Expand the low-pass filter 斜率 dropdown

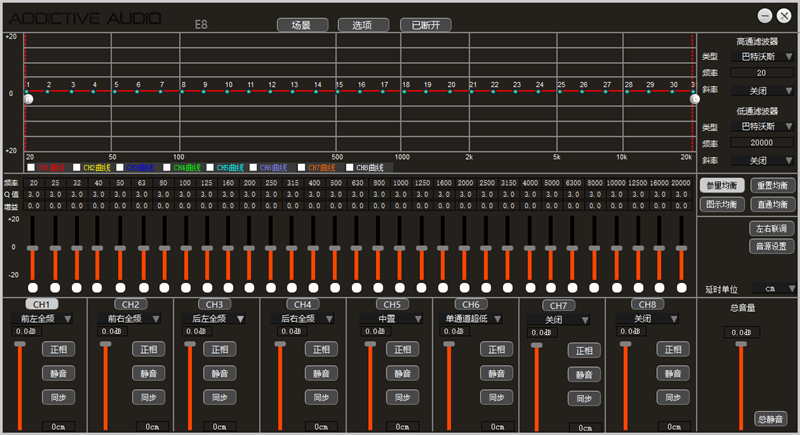click(x=766, y=160)
